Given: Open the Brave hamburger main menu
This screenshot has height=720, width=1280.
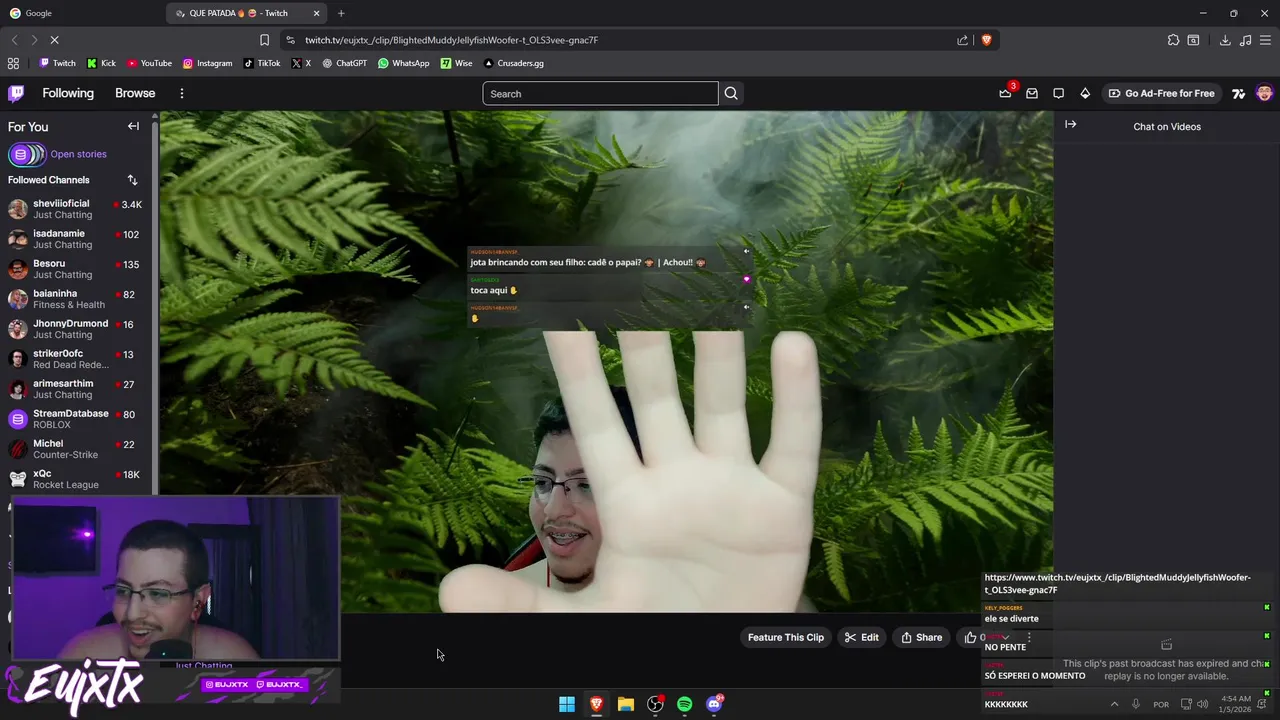Looking at the screenshot, I should point(1265,40).
